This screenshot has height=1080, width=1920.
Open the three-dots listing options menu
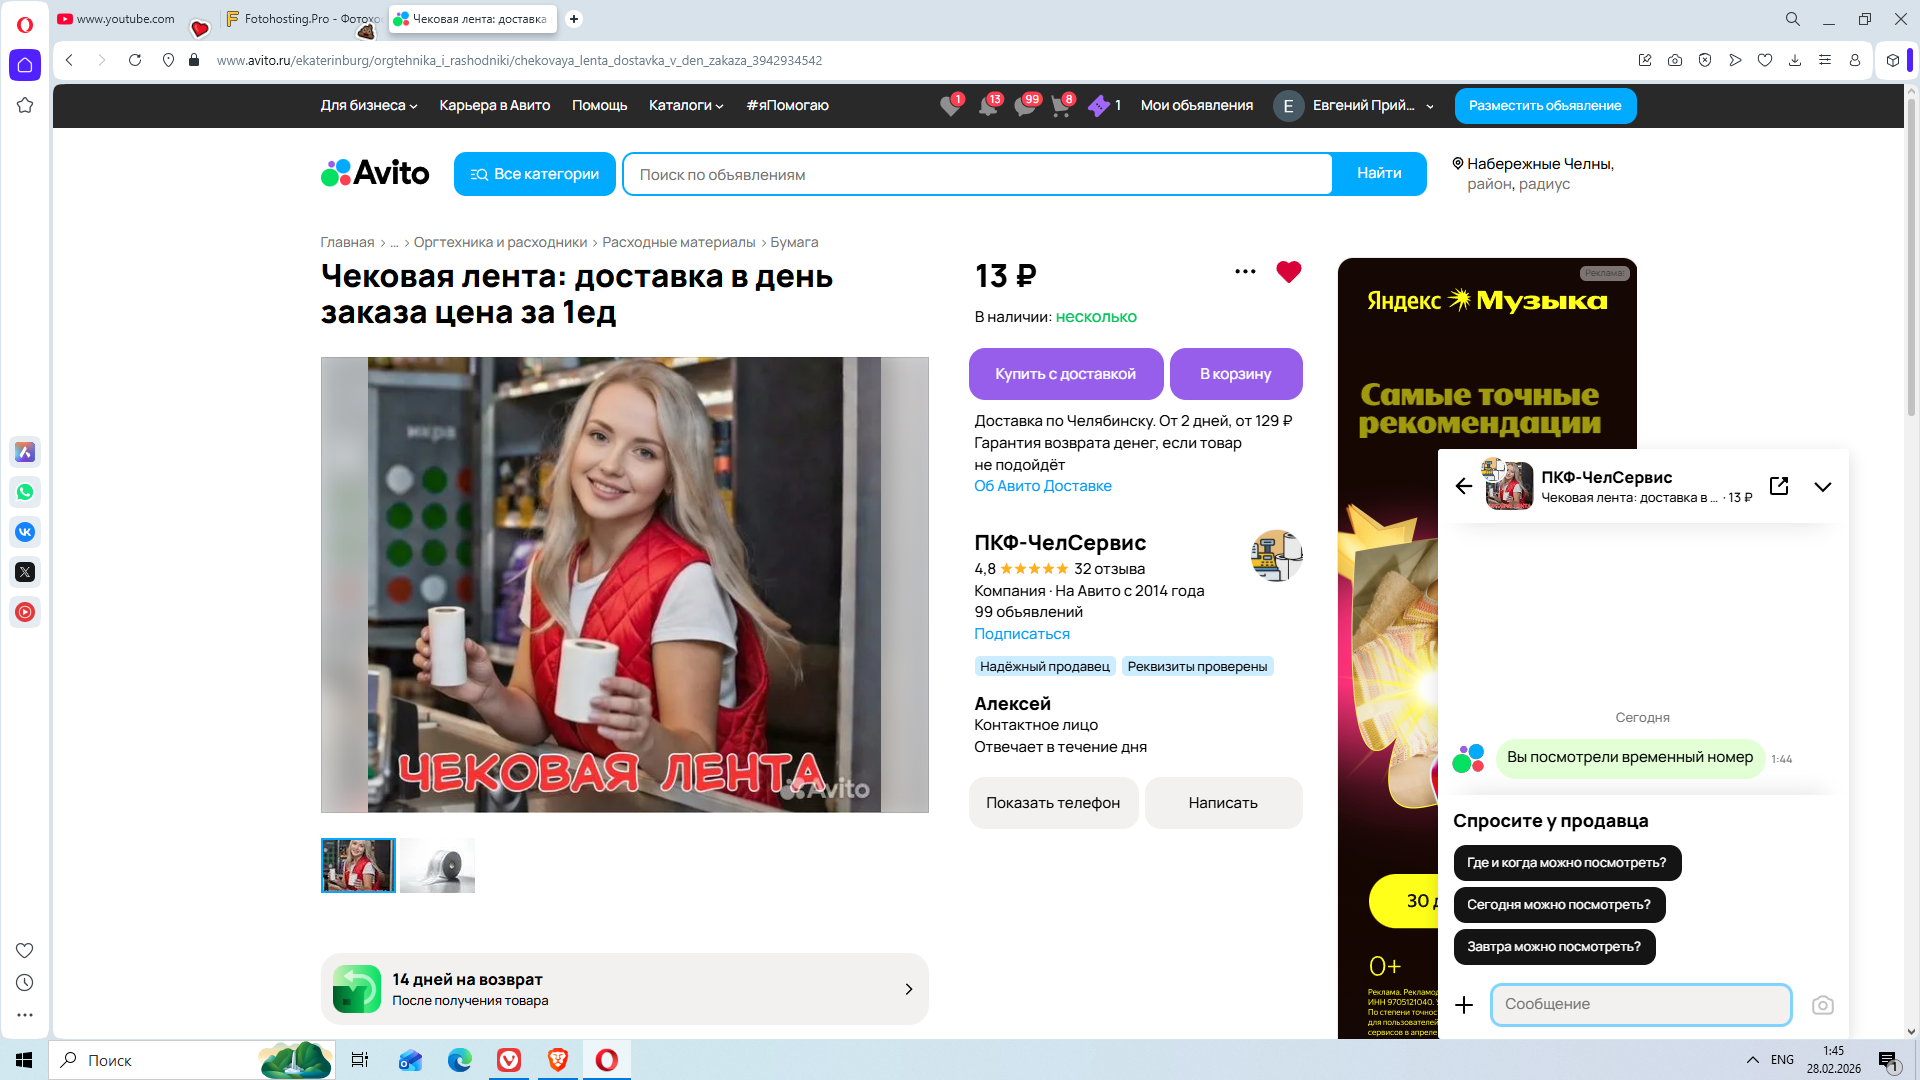1245,272
